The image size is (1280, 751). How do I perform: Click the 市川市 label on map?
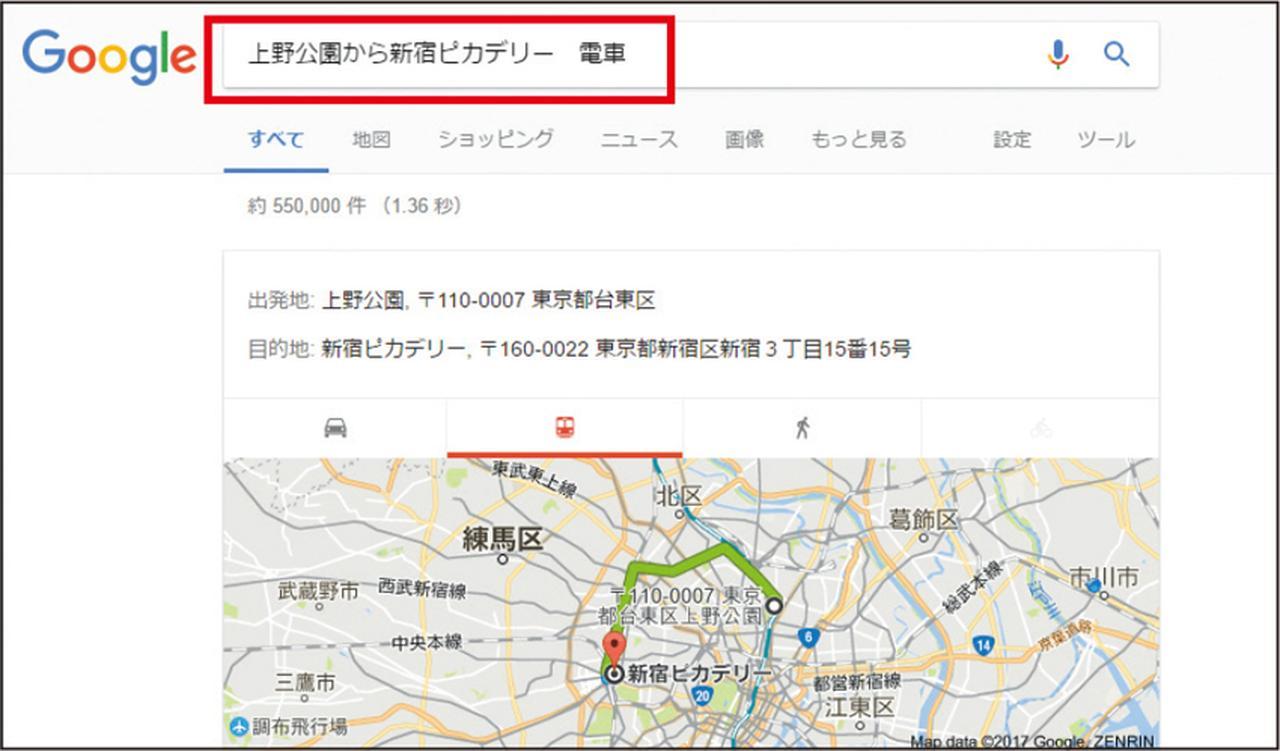(x=1103, y=577)
